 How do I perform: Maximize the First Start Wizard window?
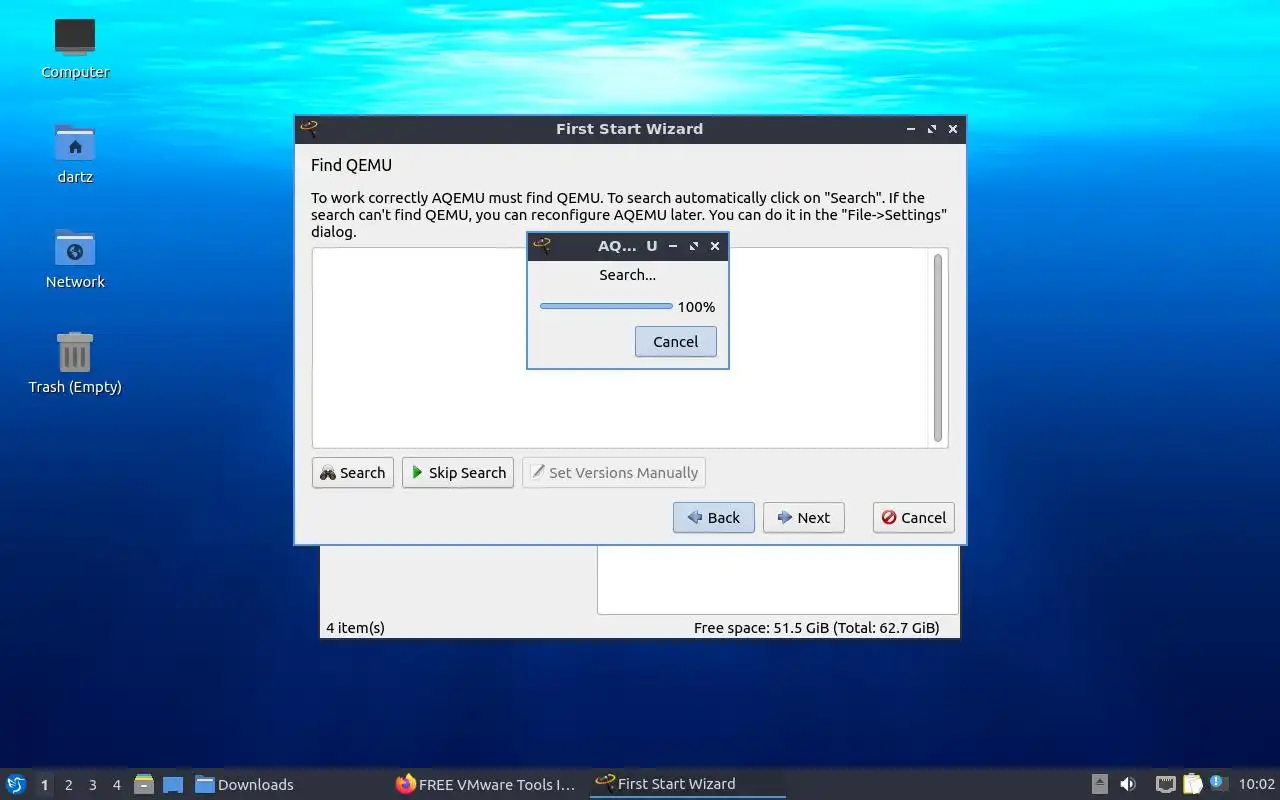(932, 129)
